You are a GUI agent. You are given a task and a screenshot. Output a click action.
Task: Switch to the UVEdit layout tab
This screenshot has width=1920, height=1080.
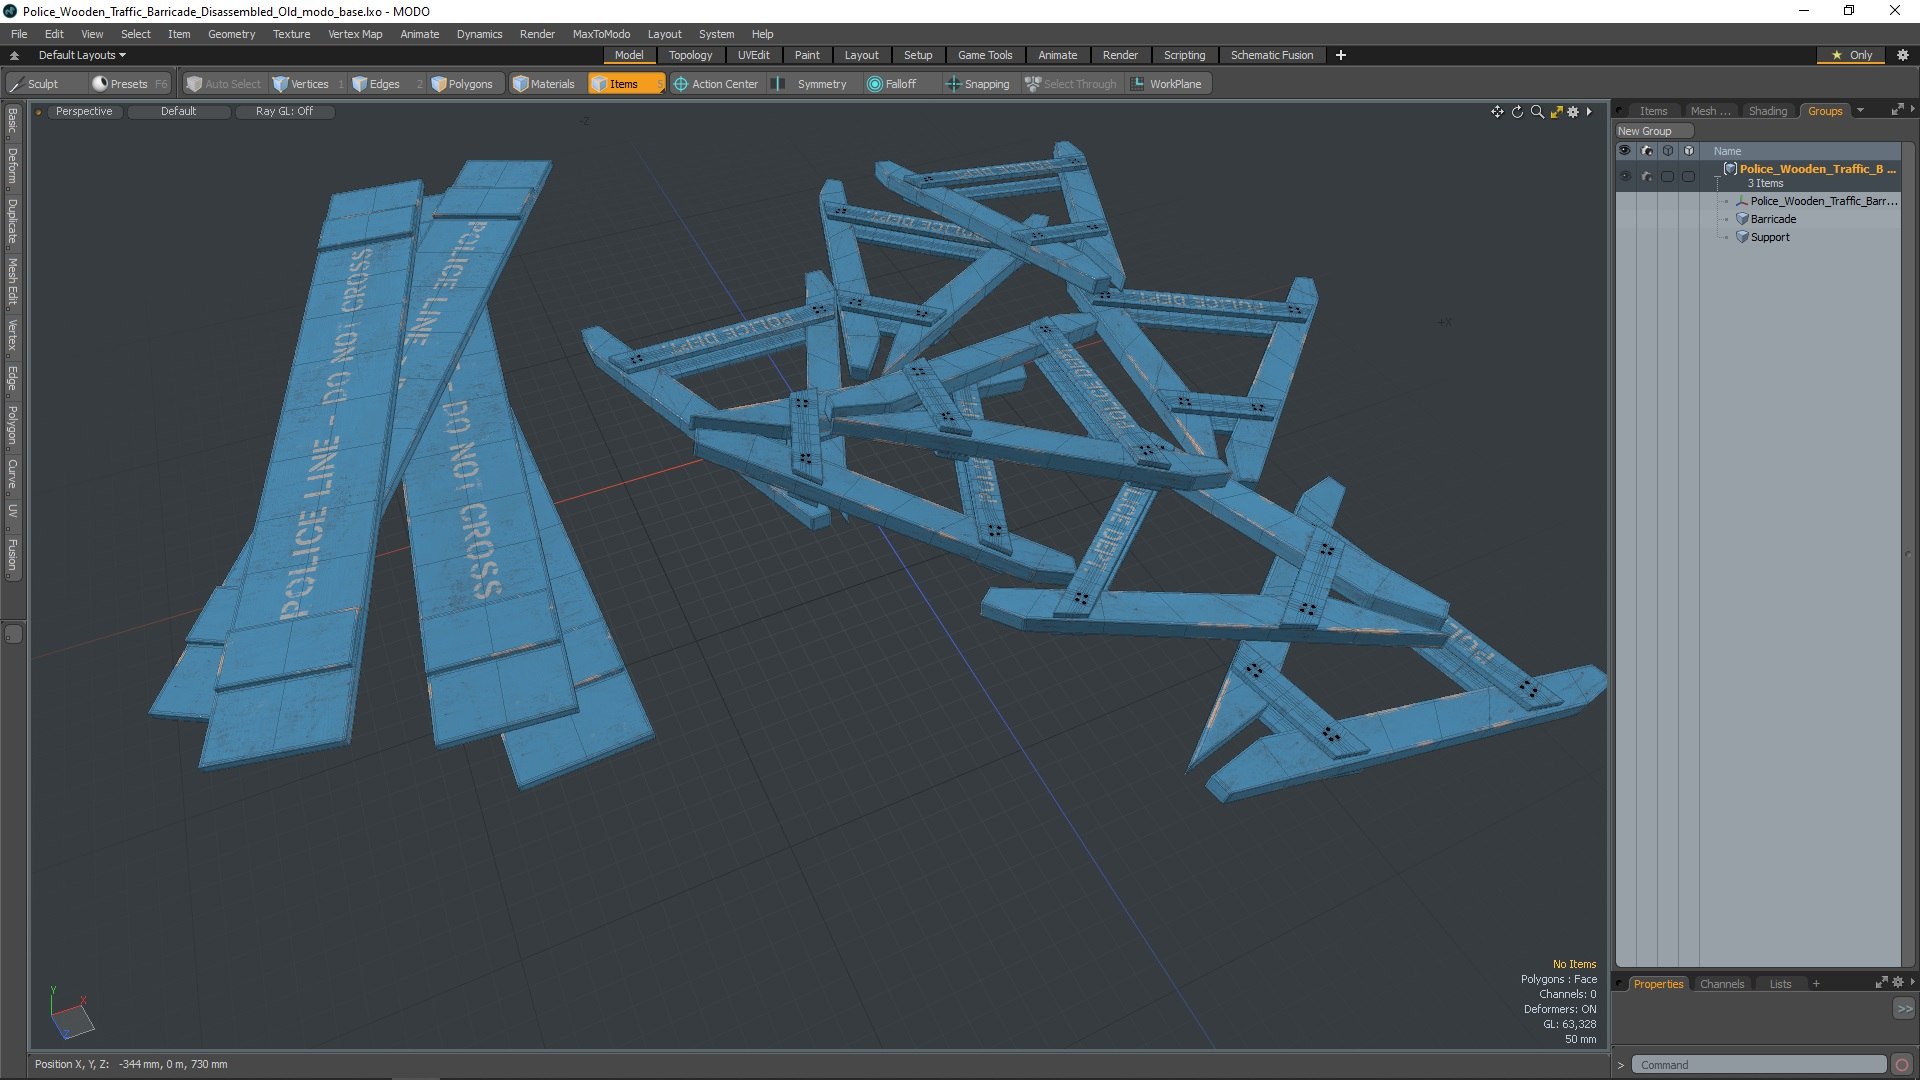[x=753, y=55]
